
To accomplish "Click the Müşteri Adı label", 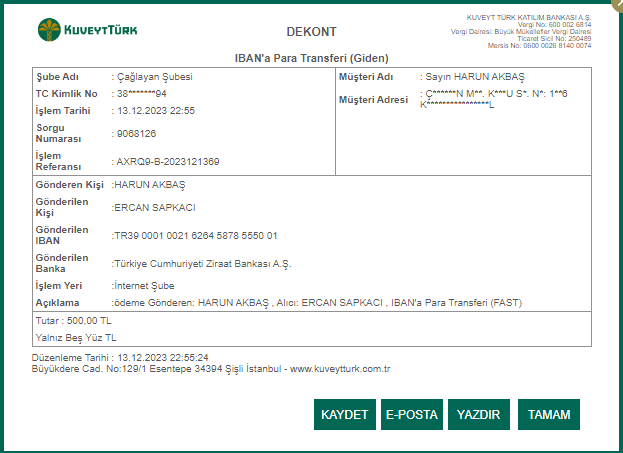I will click(x=366, y=77).
